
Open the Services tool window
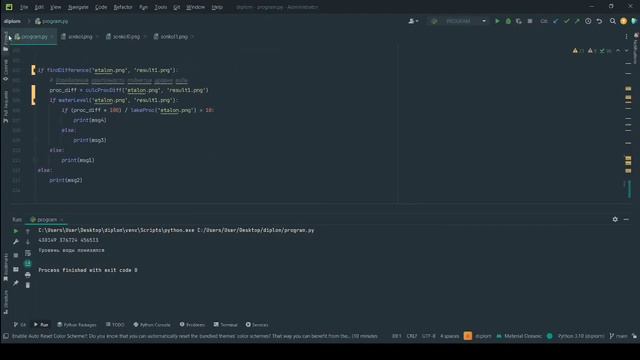(x=257, y=324)
